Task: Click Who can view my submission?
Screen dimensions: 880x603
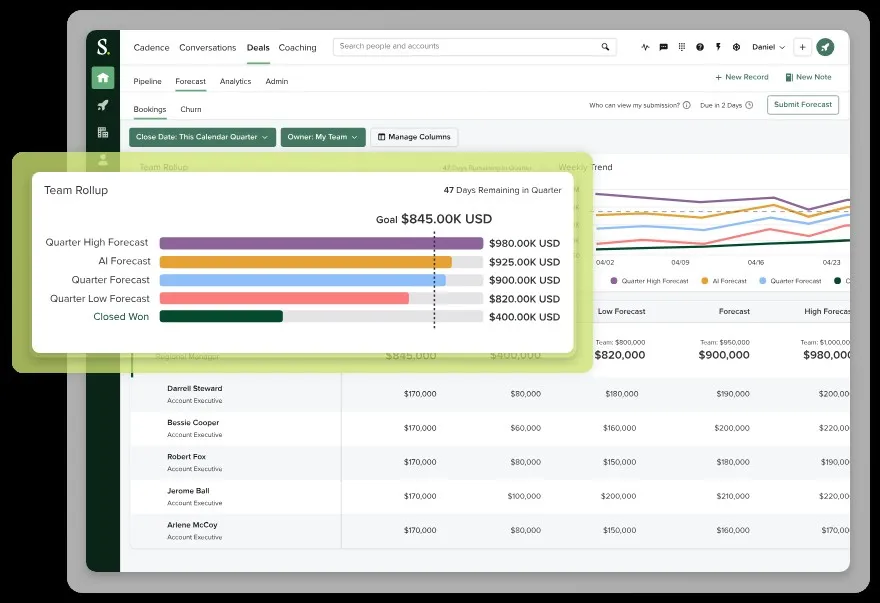Action: click(634, 106)
